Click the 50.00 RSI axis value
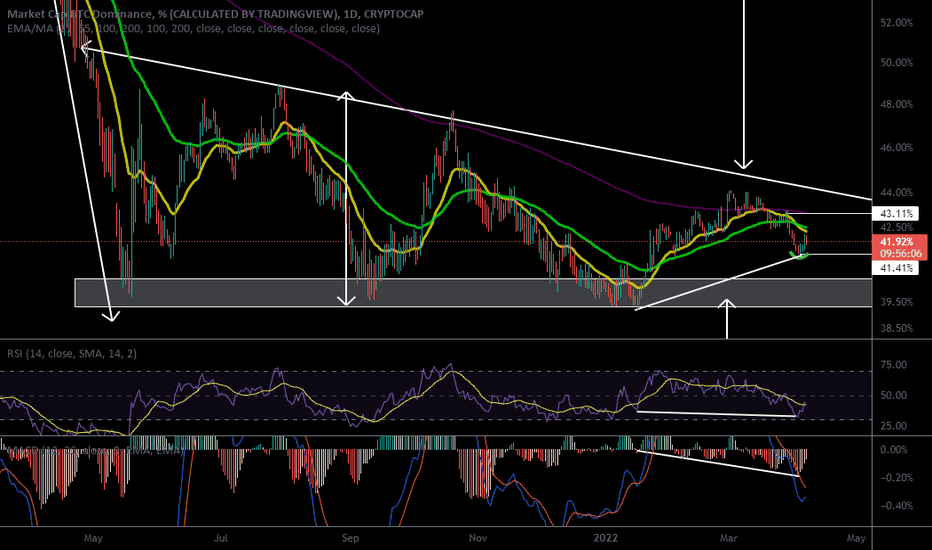 [893, 395]
